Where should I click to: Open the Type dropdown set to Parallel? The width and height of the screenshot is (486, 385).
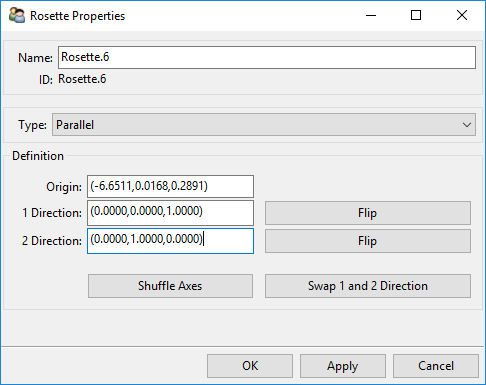click(x=264, y=125)
